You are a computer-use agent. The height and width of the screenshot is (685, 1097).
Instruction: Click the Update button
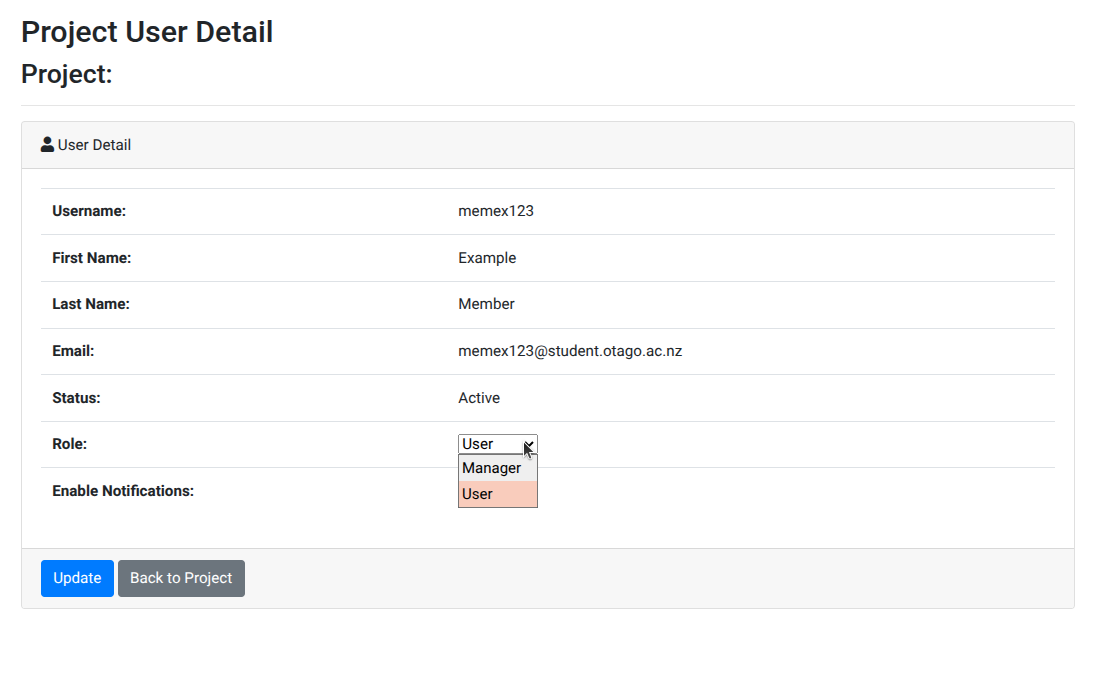coord(77,578)
